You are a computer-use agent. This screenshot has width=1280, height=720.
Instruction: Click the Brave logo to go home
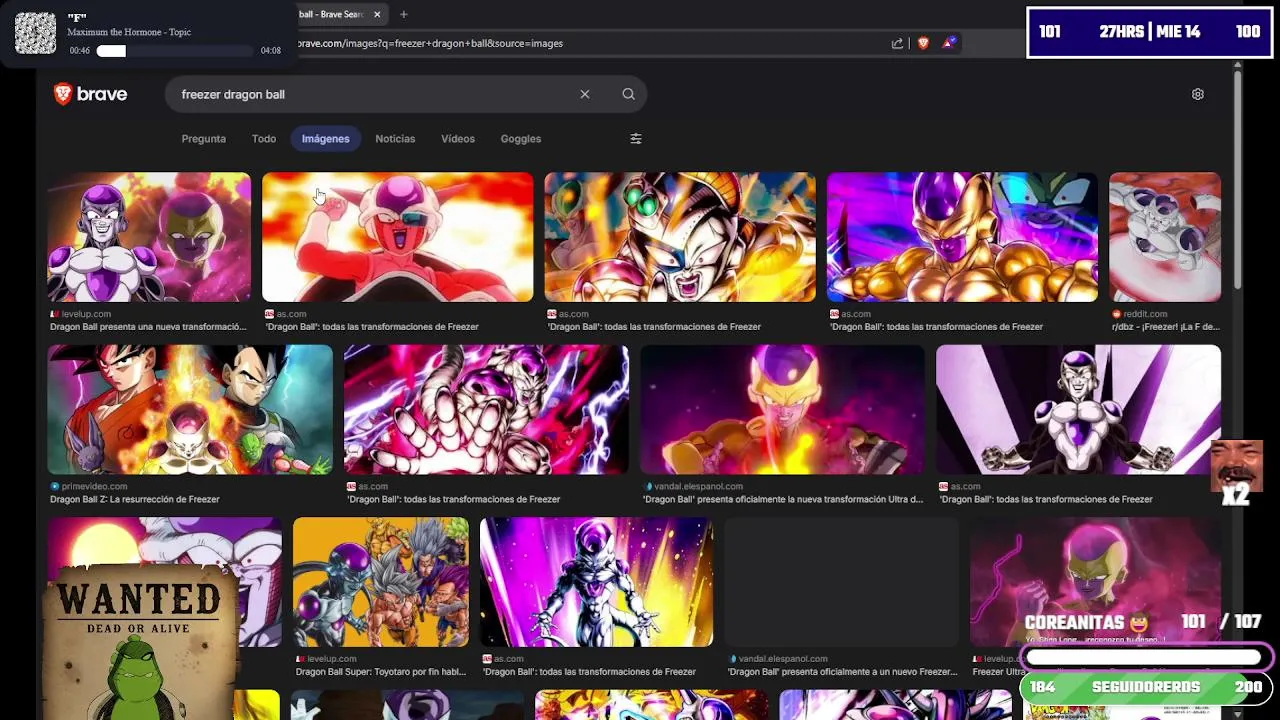[90, 94]
